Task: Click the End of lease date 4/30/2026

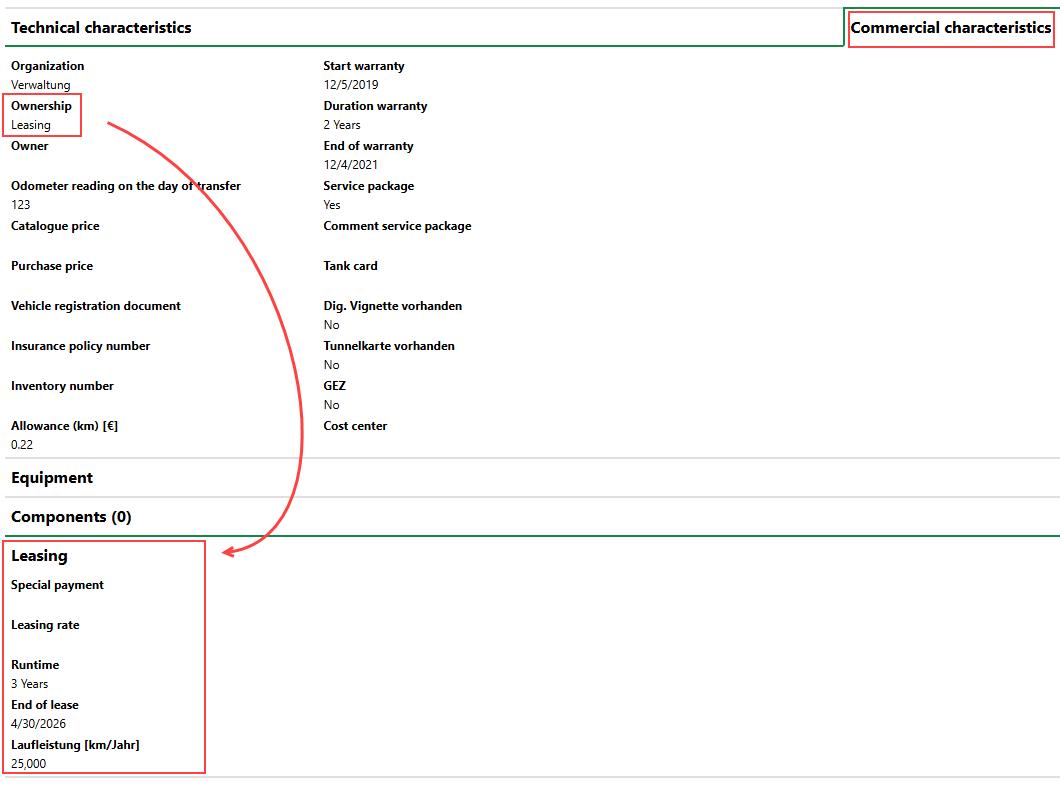Action: pyautogui.click(x=39, y=724)
